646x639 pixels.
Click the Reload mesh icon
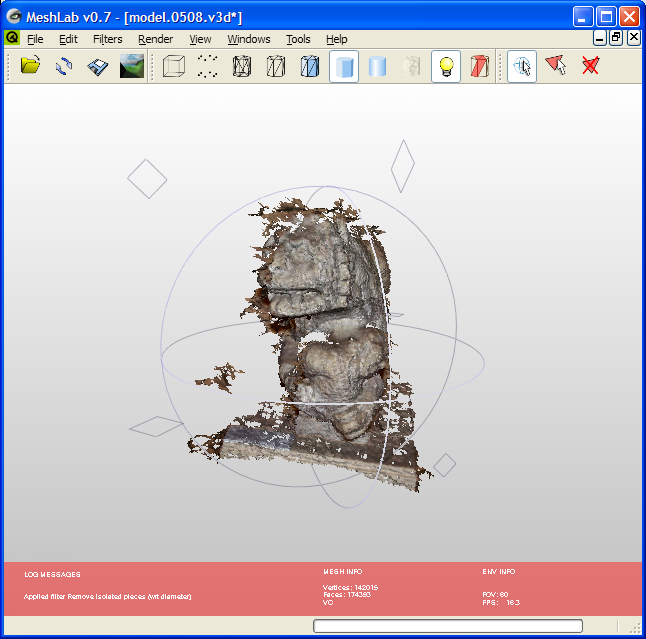(x=64, y=67)
